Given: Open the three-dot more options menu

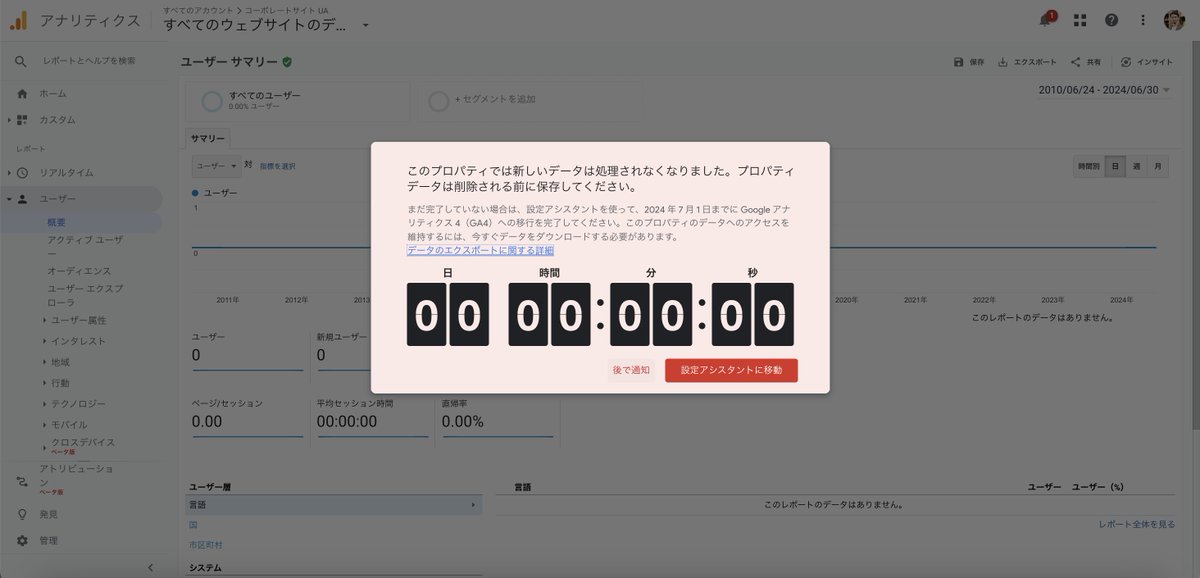Looking at the screenshot, I should pos(1143,20).
